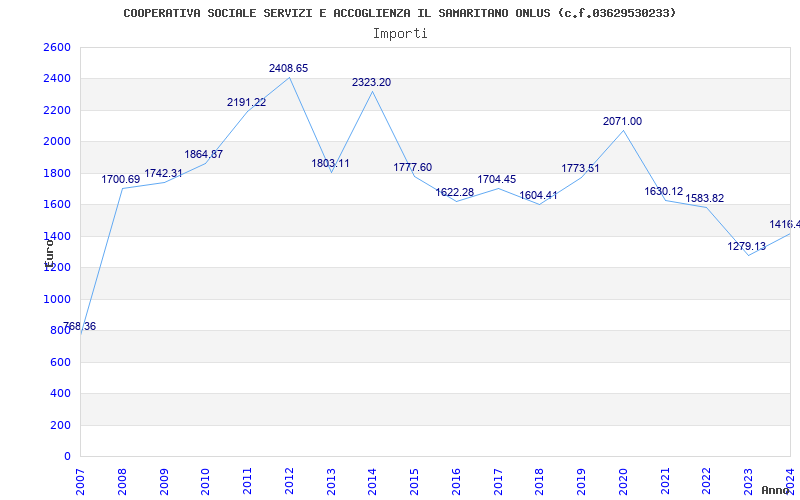
Task: Click the 2400 y-axis tick label
Action: tap(57, 79)
